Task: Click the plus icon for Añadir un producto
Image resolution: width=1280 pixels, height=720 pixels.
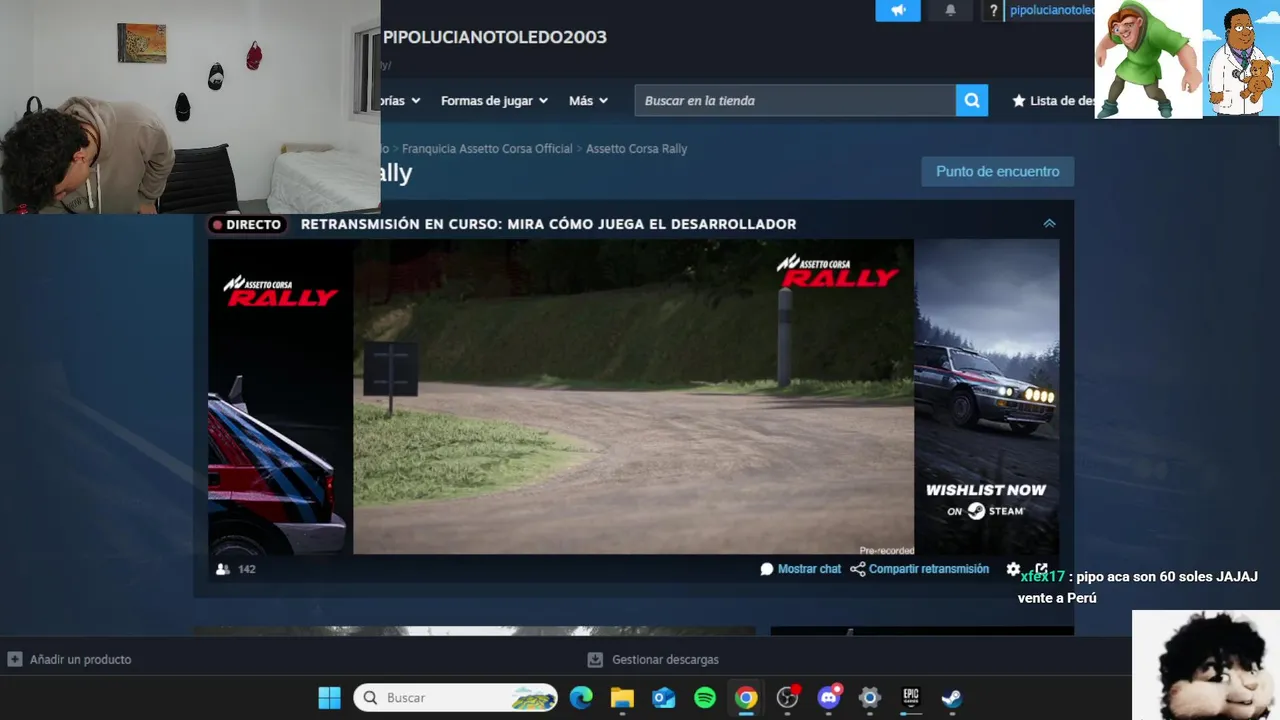Action: coord(15,659)
